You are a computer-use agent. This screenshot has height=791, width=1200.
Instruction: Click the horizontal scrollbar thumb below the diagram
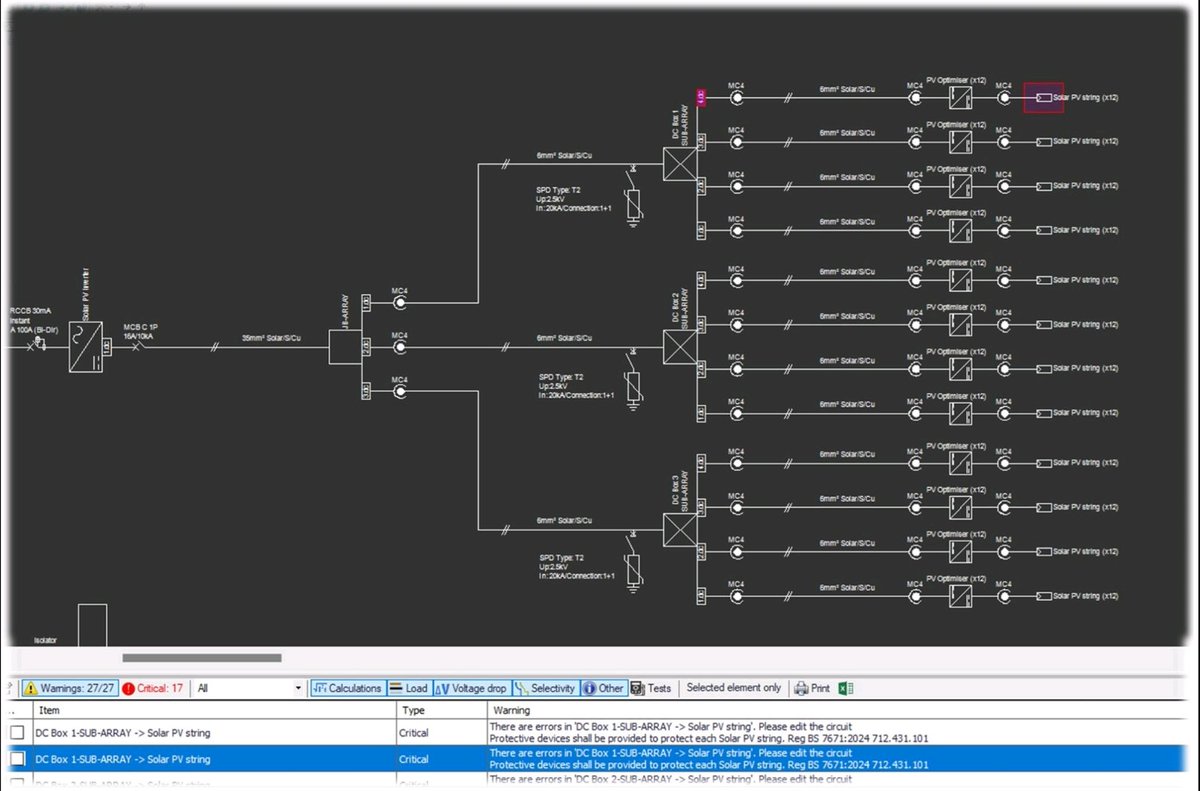201,657
